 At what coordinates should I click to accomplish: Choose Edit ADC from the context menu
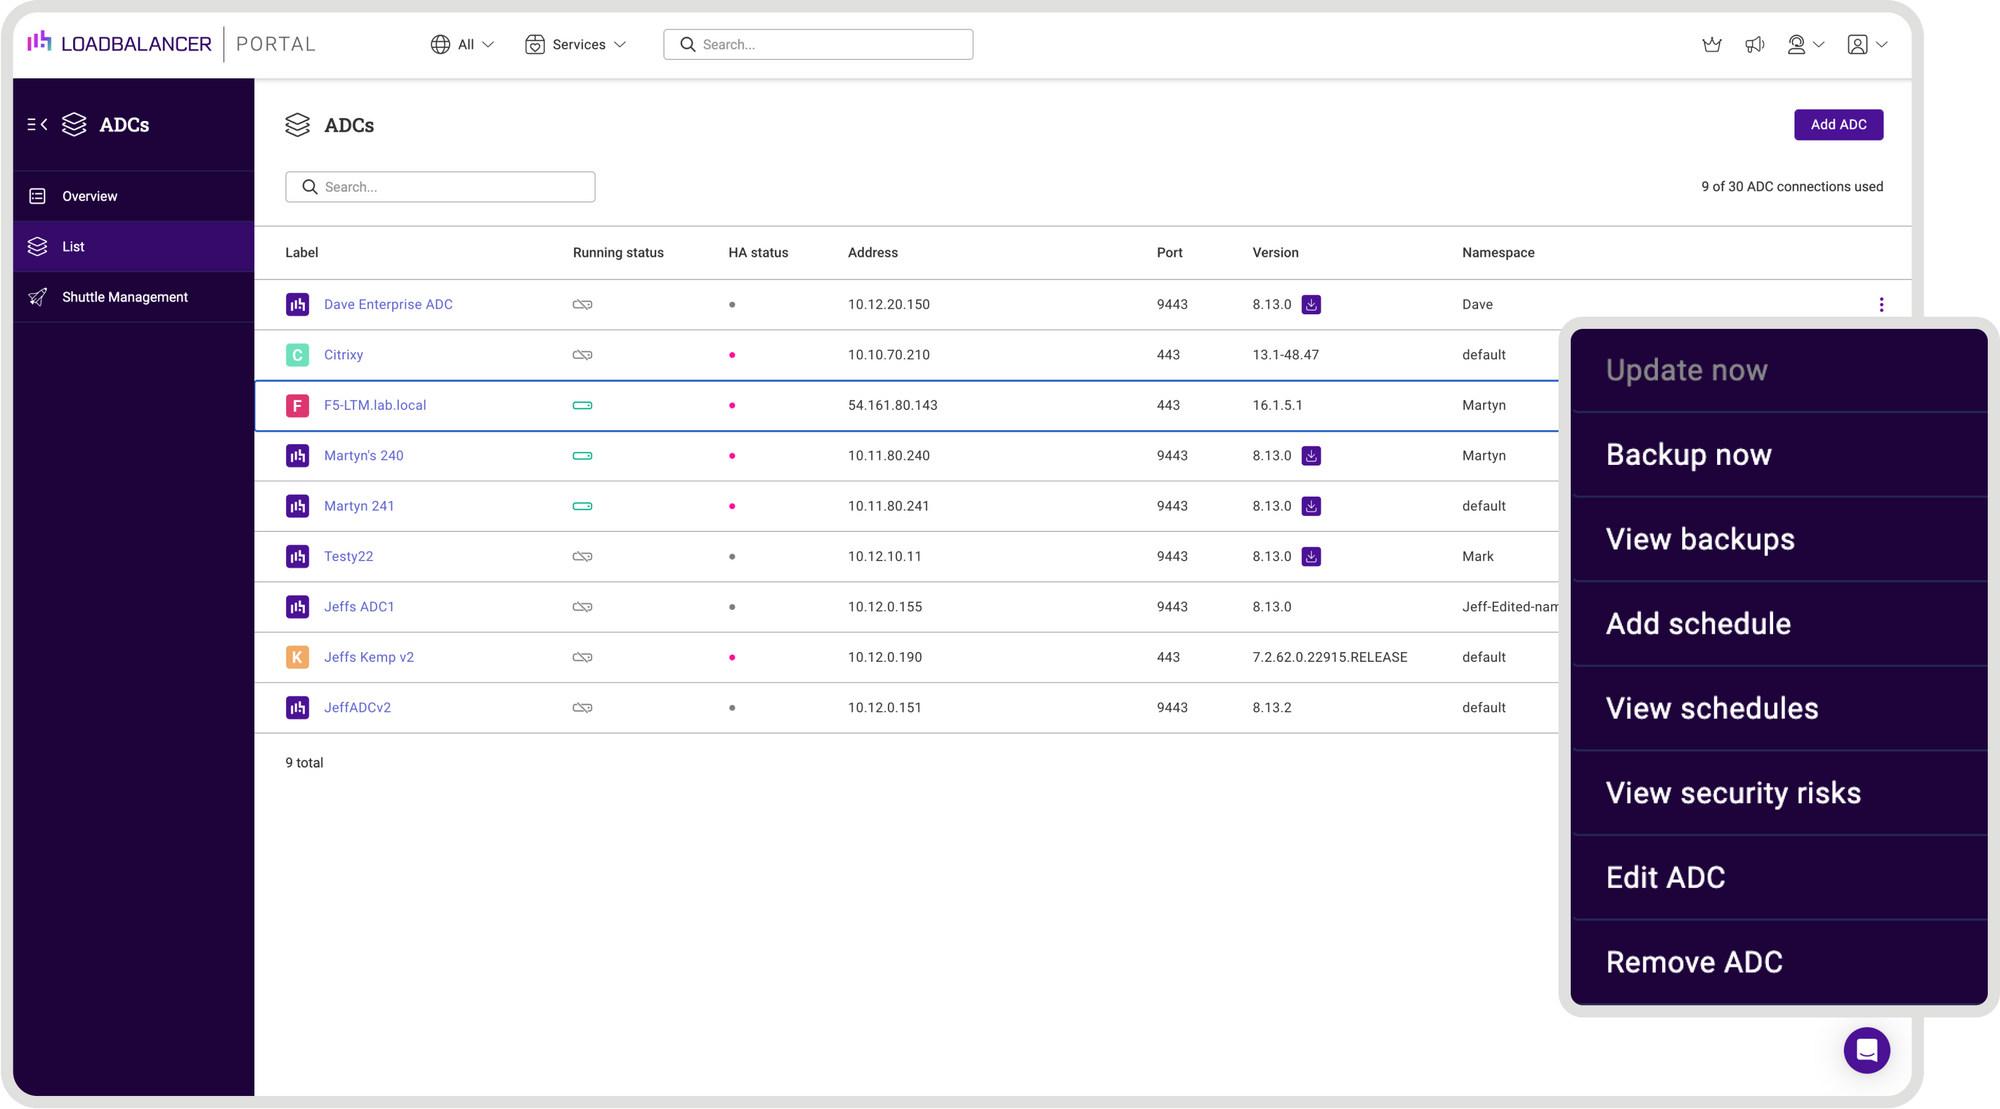[1778, 877]
